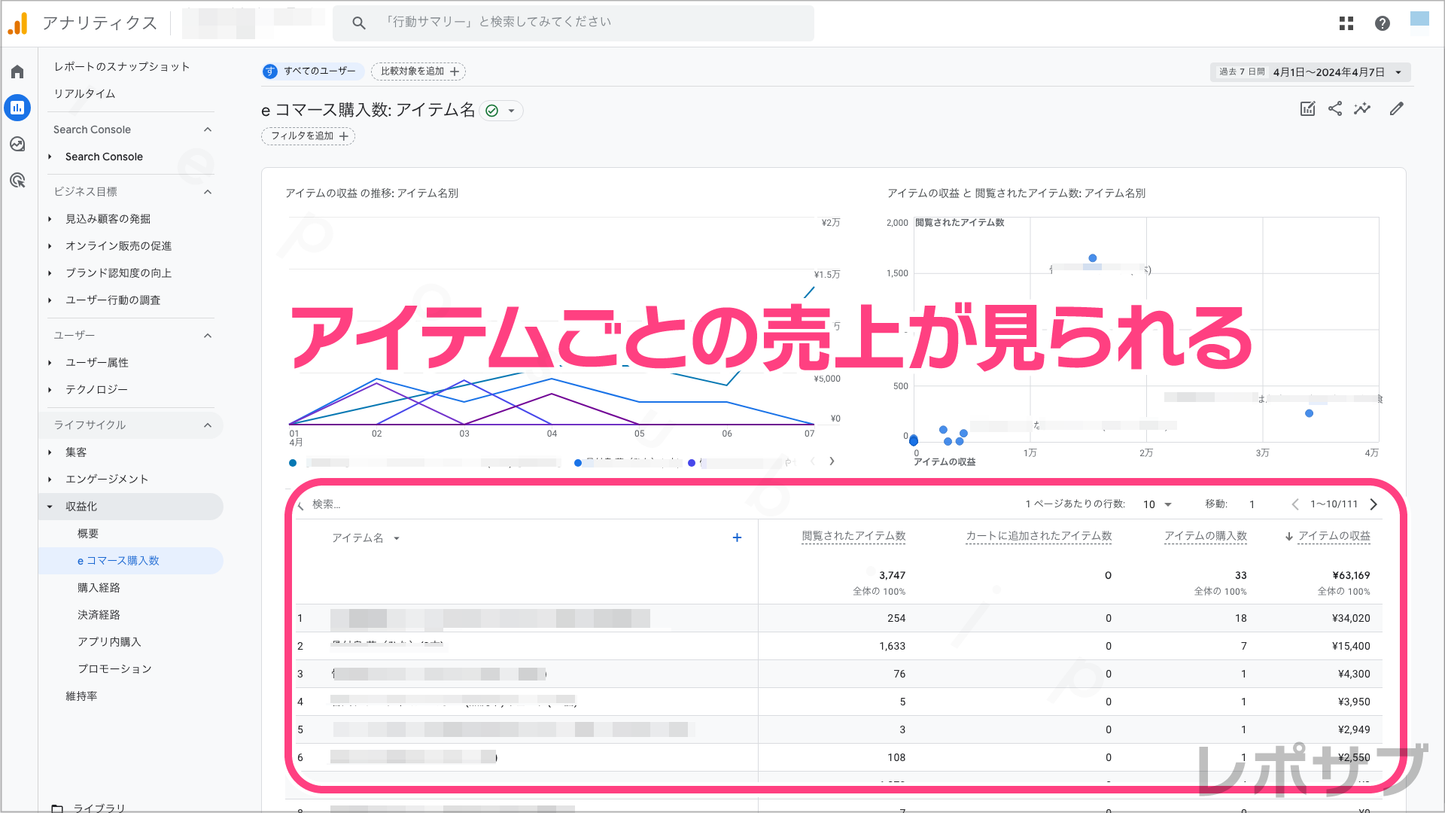
Task: Click the Home icon in left rail
Action: pyautogui.click(x=17, y=72)
